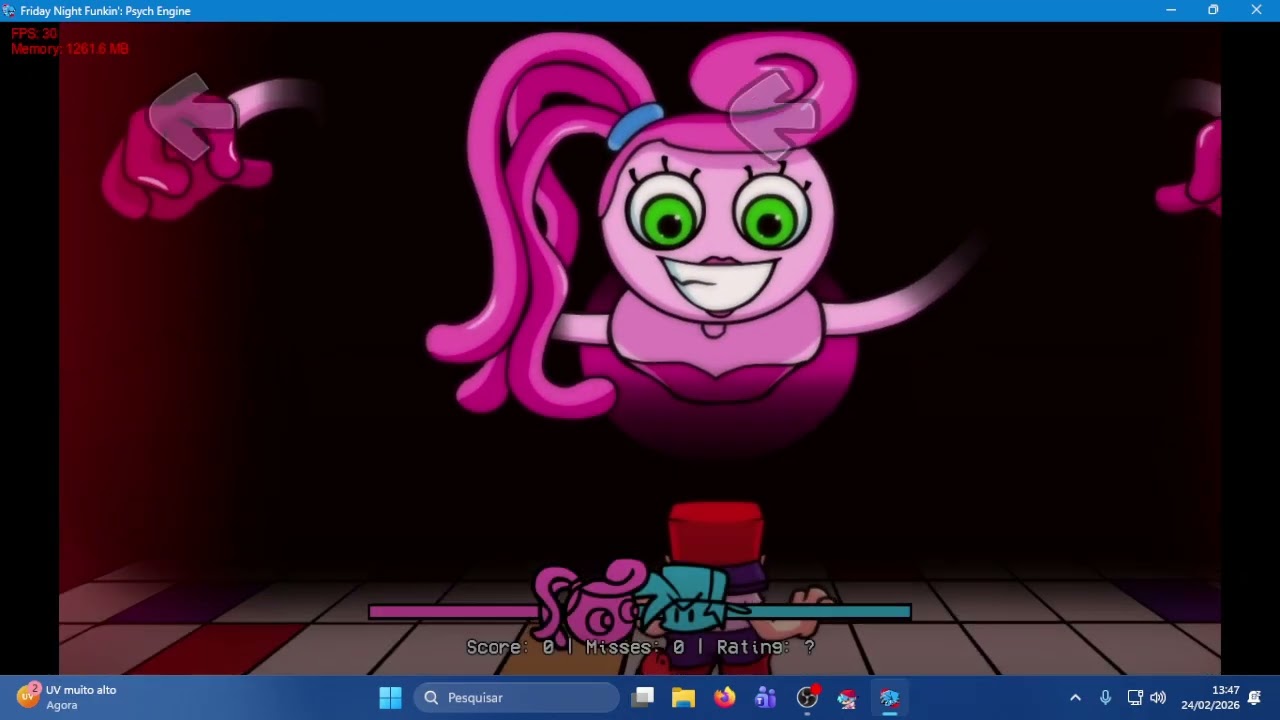This screenshot has height=720, width=1280.
Task: Click the "Pesquisar" search box
Action: coord(517,697)
